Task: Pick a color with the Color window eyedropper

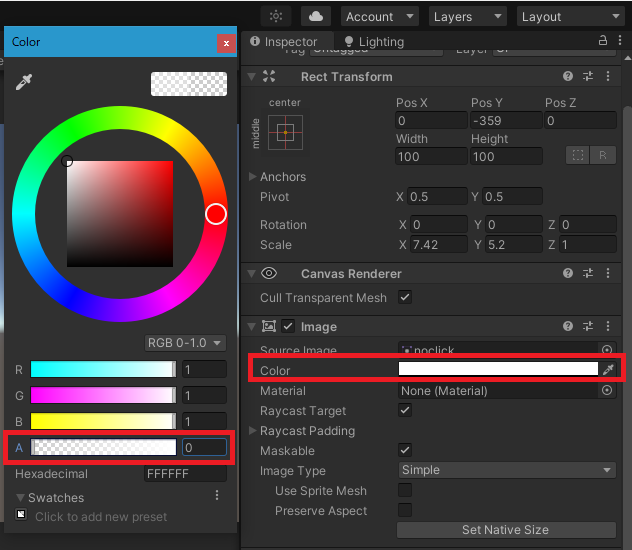Action: click(x=24, y=82)
